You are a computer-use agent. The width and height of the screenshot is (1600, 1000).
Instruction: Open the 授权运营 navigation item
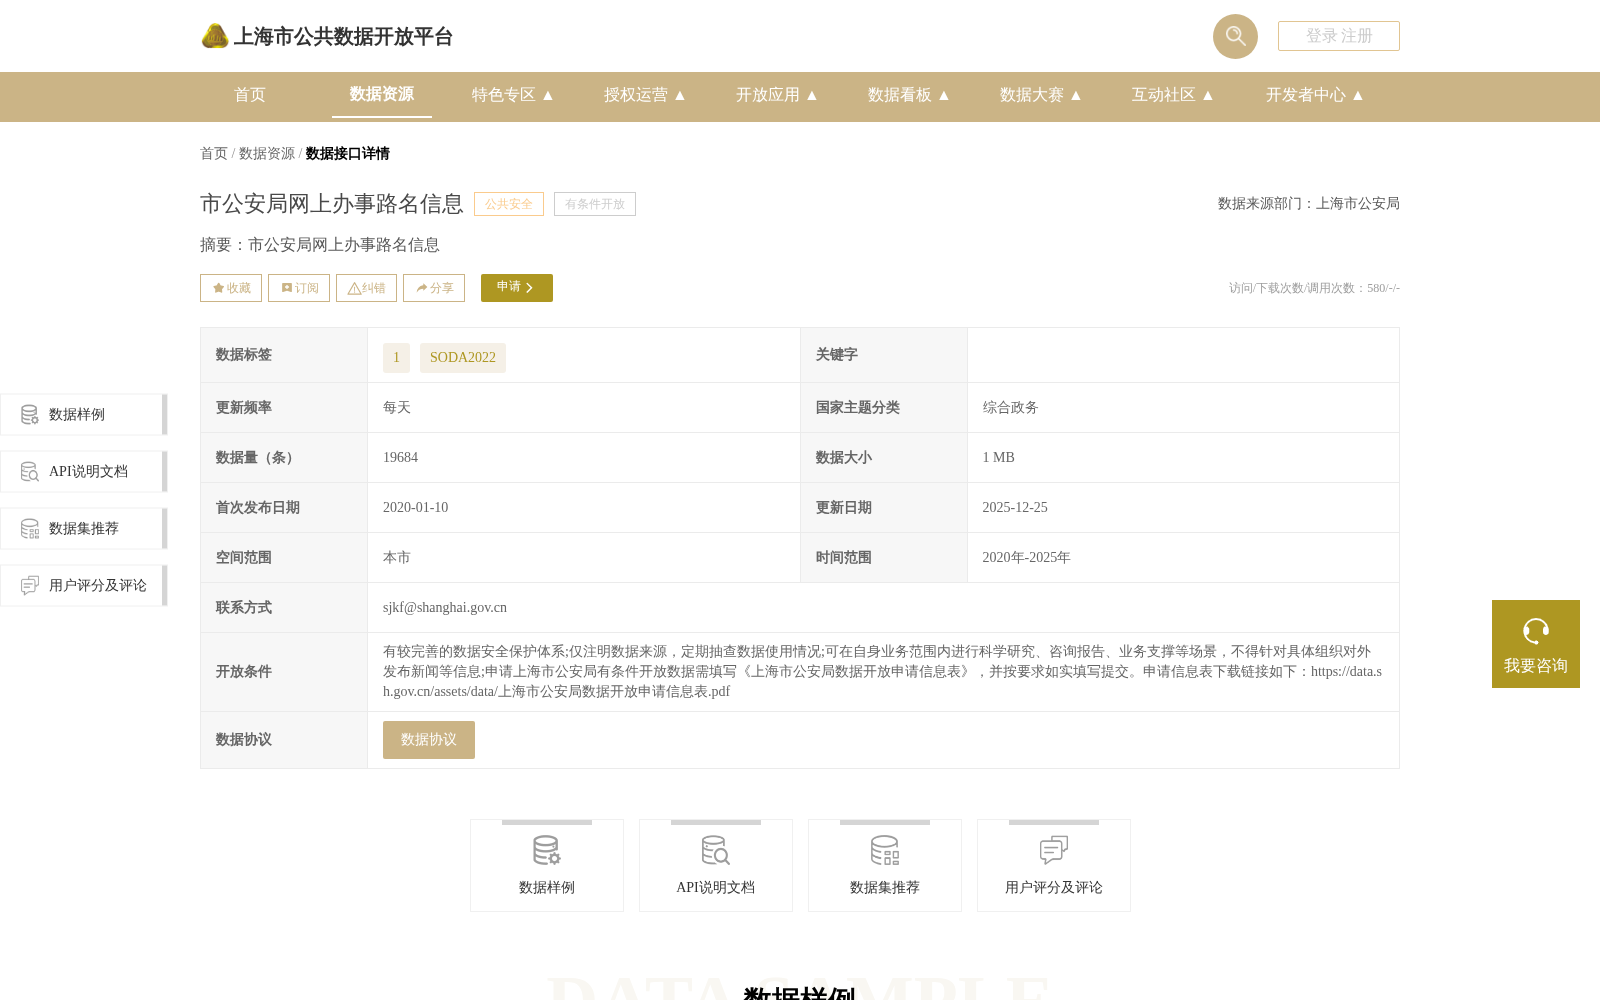point(636,95)
